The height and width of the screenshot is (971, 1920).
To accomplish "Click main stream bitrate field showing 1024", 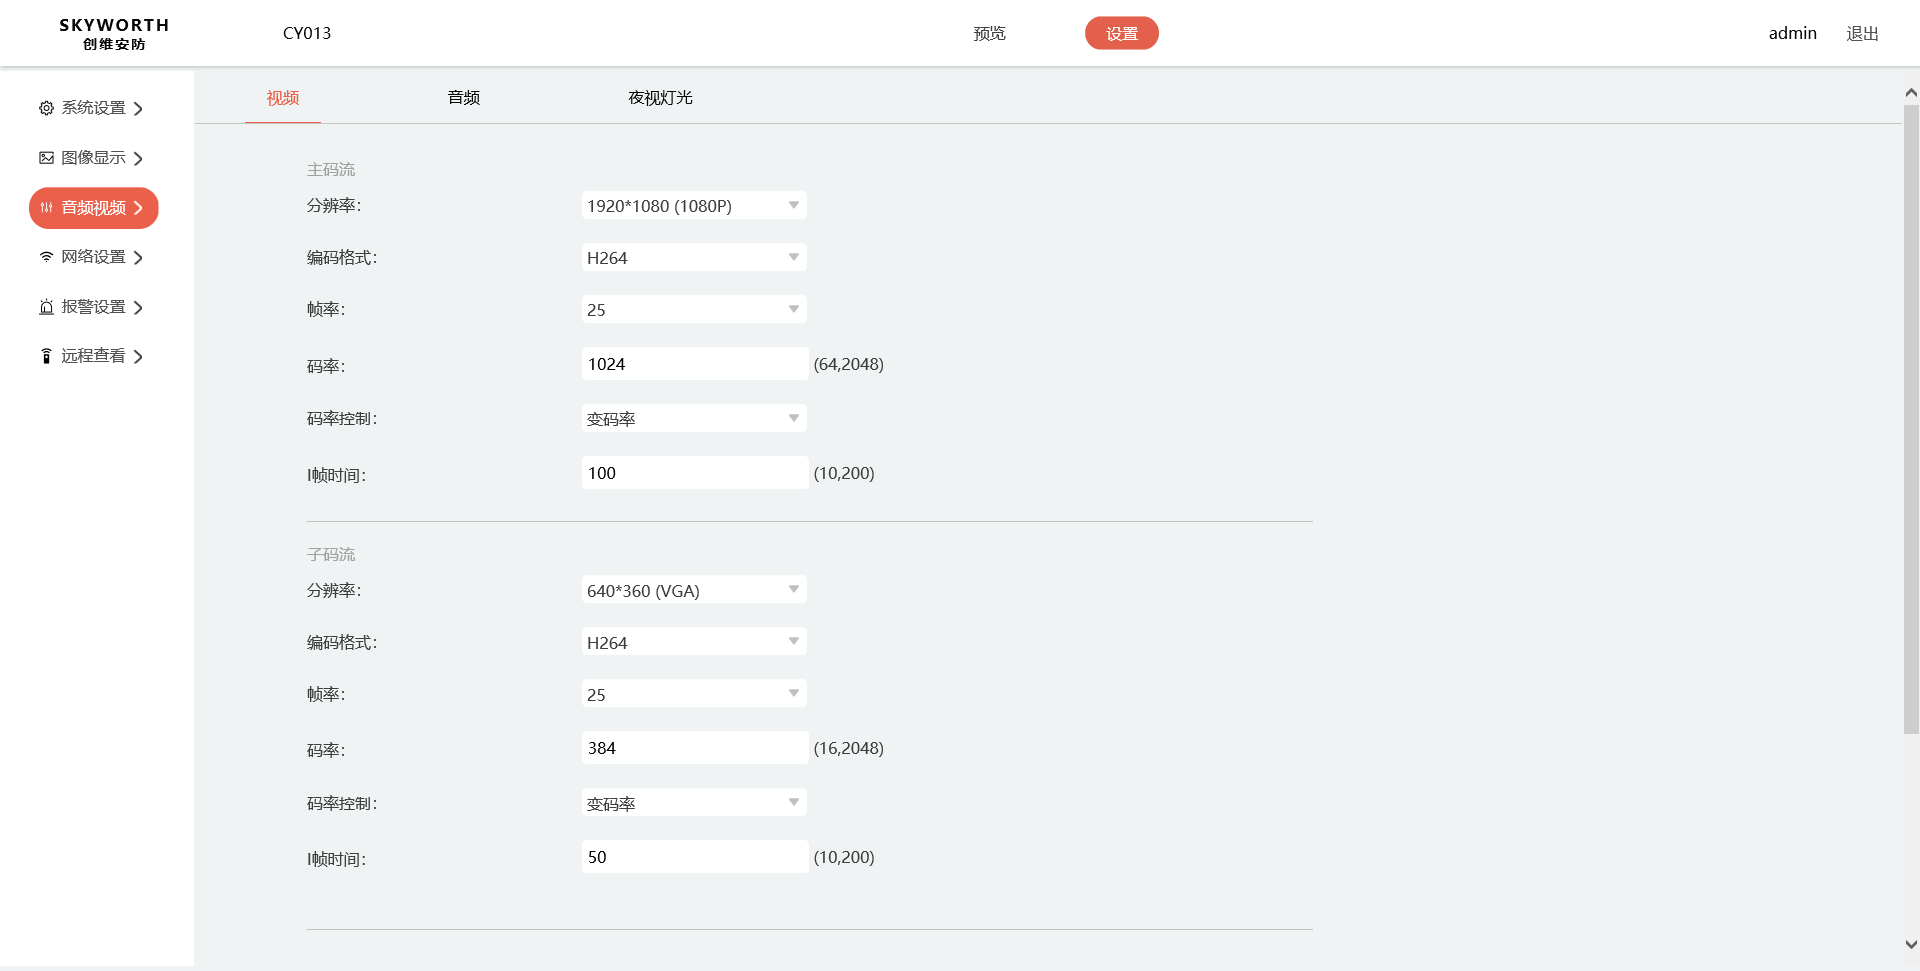I will (x=694, y=364).
